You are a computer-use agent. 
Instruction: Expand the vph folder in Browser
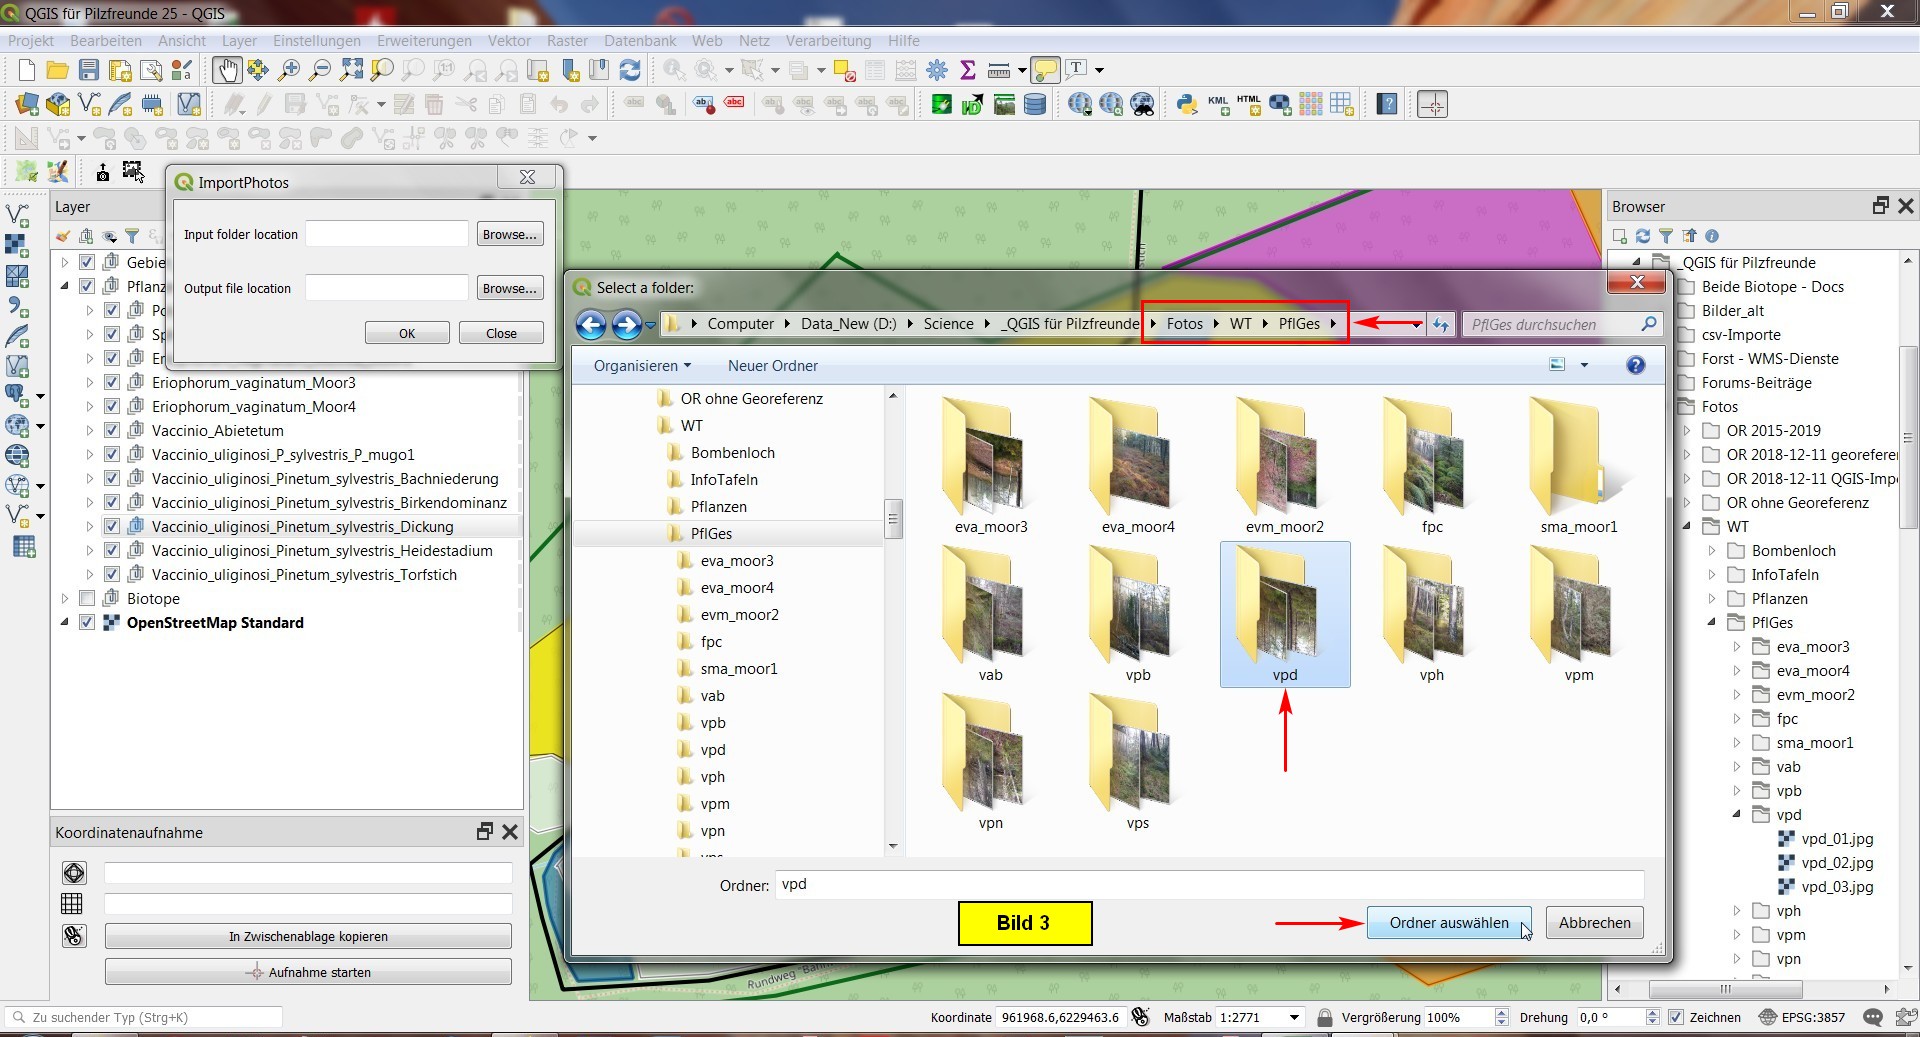[1737, 911]
